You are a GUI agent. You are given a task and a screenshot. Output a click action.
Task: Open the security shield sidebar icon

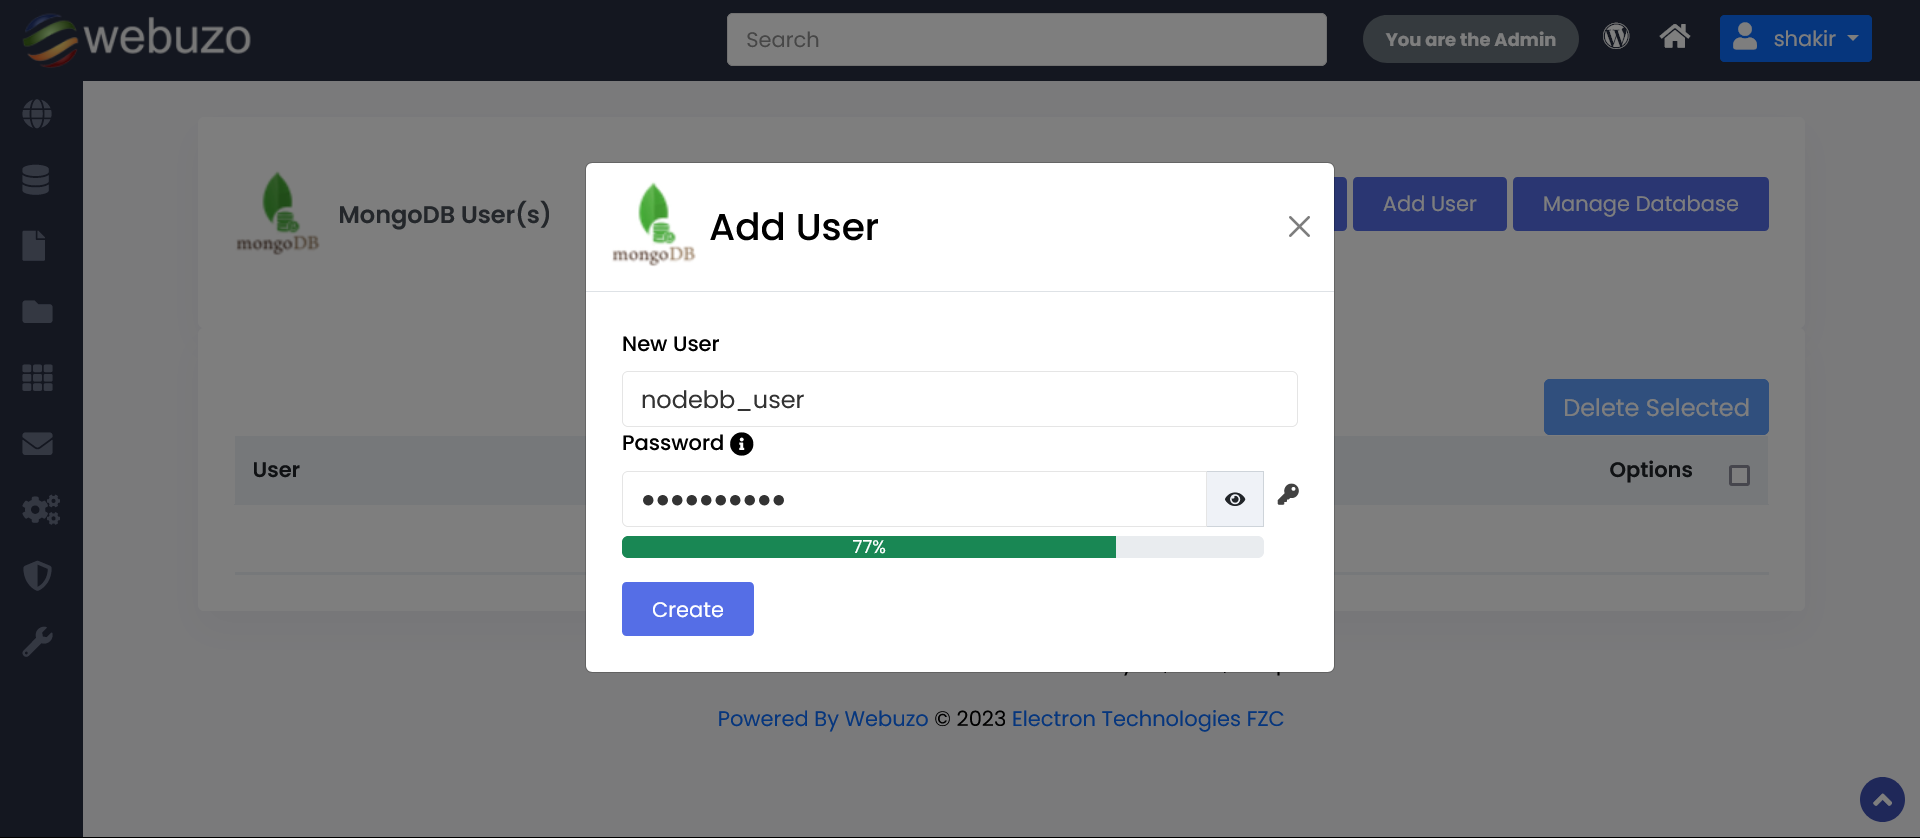(37, 576)
